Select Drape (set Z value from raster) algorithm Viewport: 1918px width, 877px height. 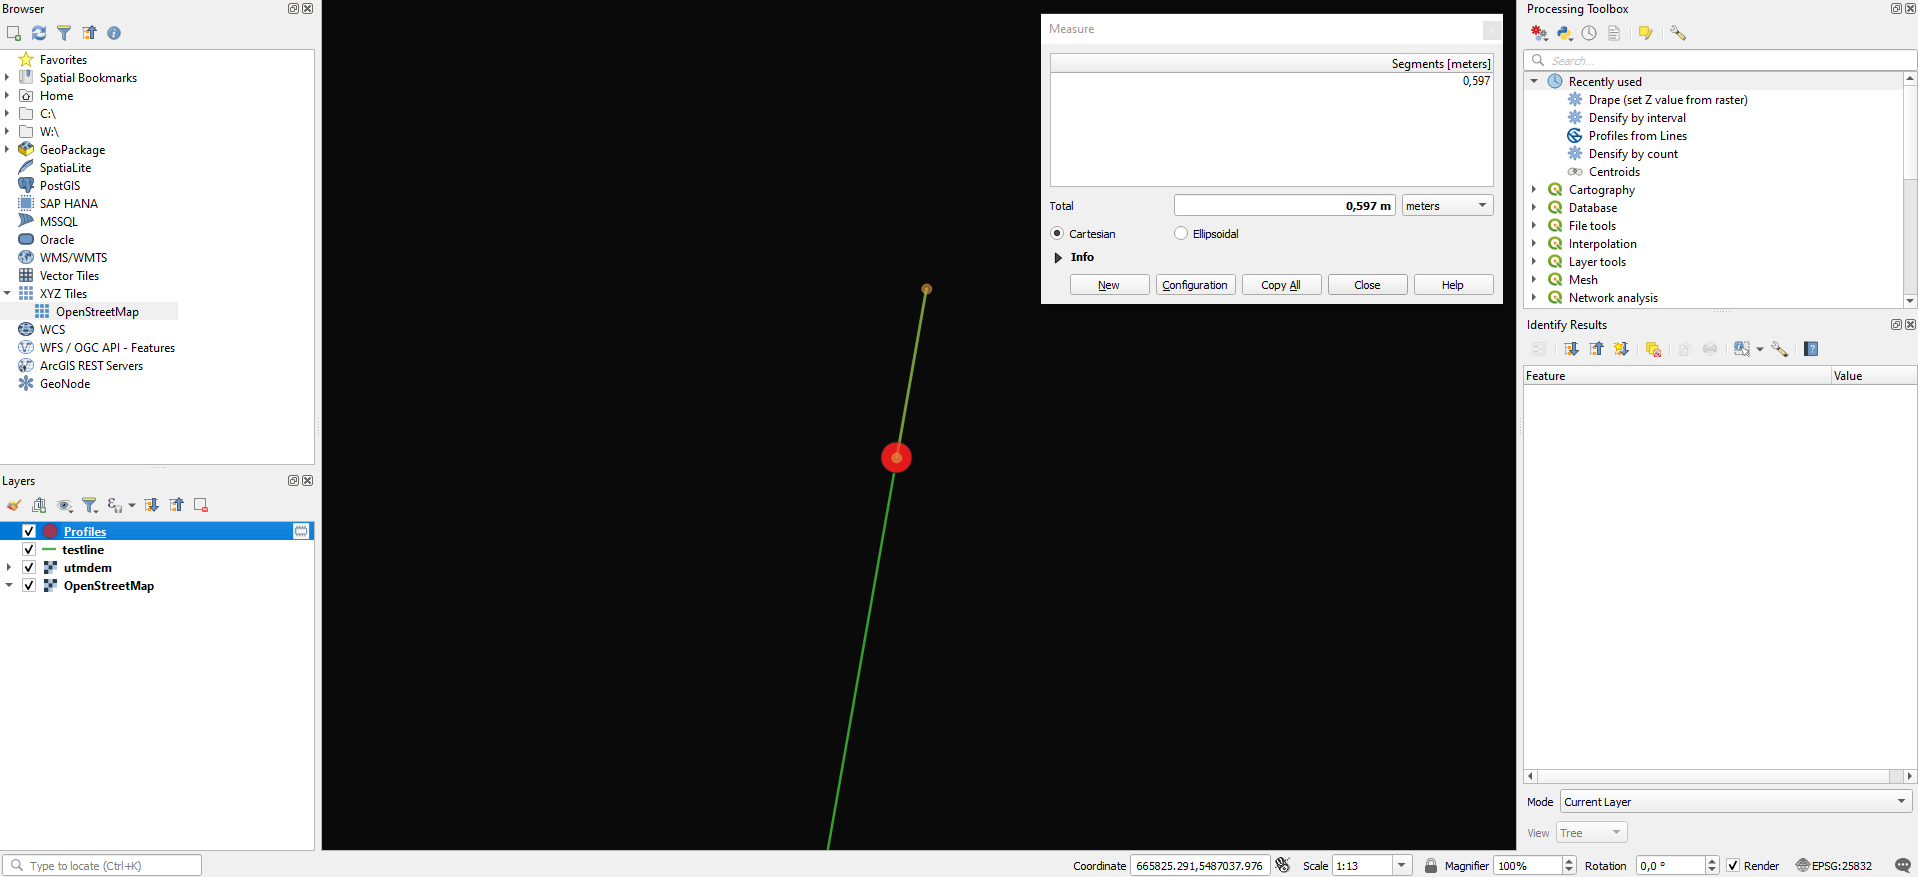point(1667,99)
